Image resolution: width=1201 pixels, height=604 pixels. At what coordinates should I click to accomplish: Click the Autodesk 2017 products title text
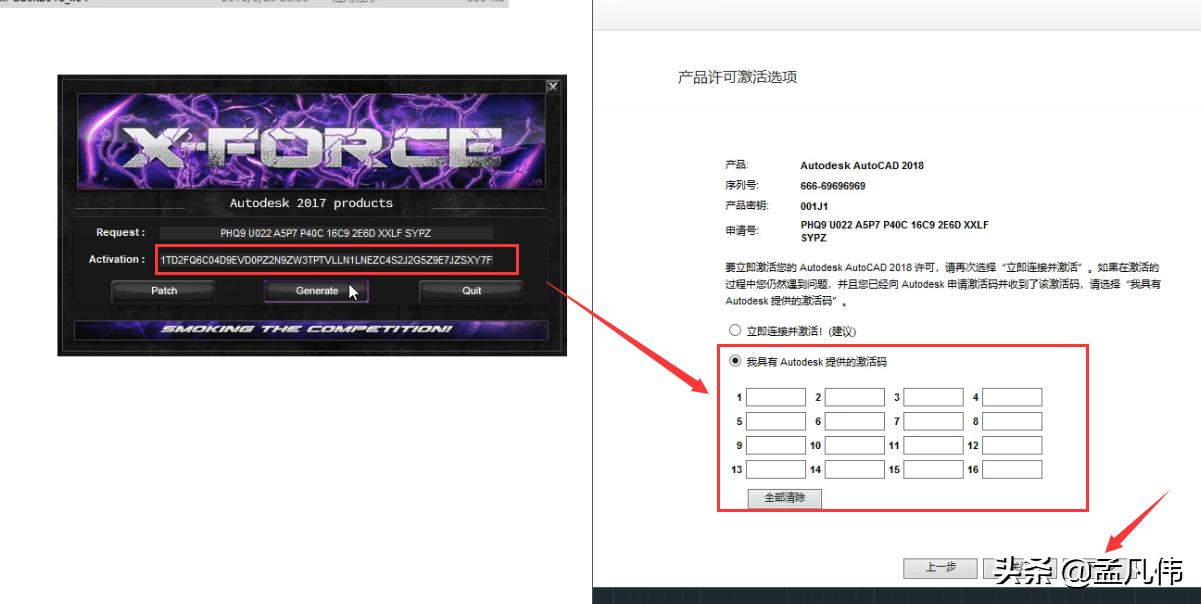click(x=312, y=203)
